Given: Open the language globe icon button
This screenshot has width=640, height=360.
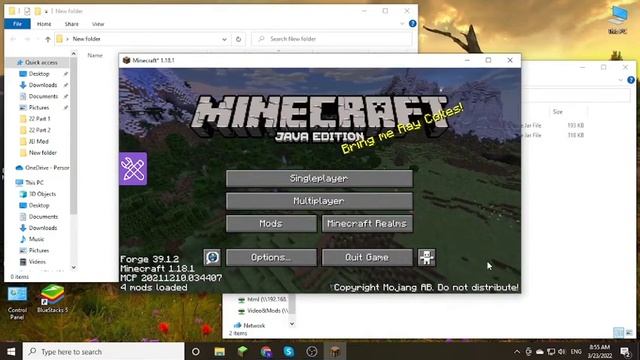Looking at the screenshot, I should tap(212, 258).
